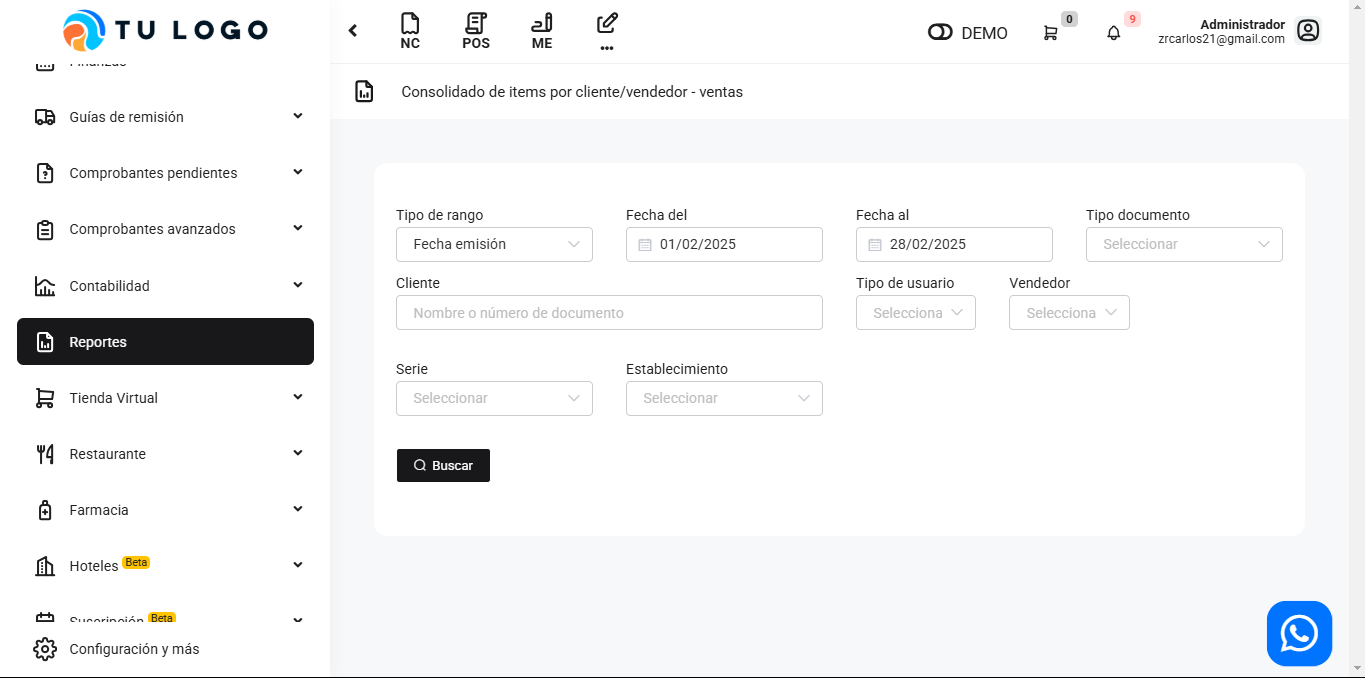Open the shopping cart icon

coord(1050,33)
